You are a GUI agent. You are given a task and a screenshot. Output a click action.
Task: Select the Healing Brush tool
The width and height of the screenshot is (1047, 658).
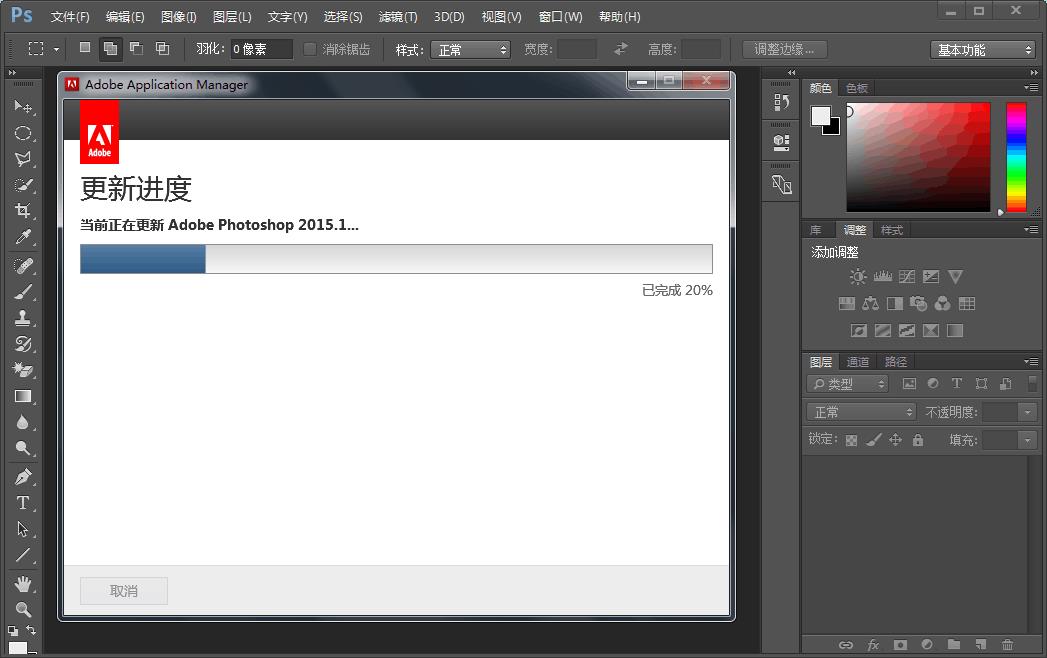coord(23,266)
